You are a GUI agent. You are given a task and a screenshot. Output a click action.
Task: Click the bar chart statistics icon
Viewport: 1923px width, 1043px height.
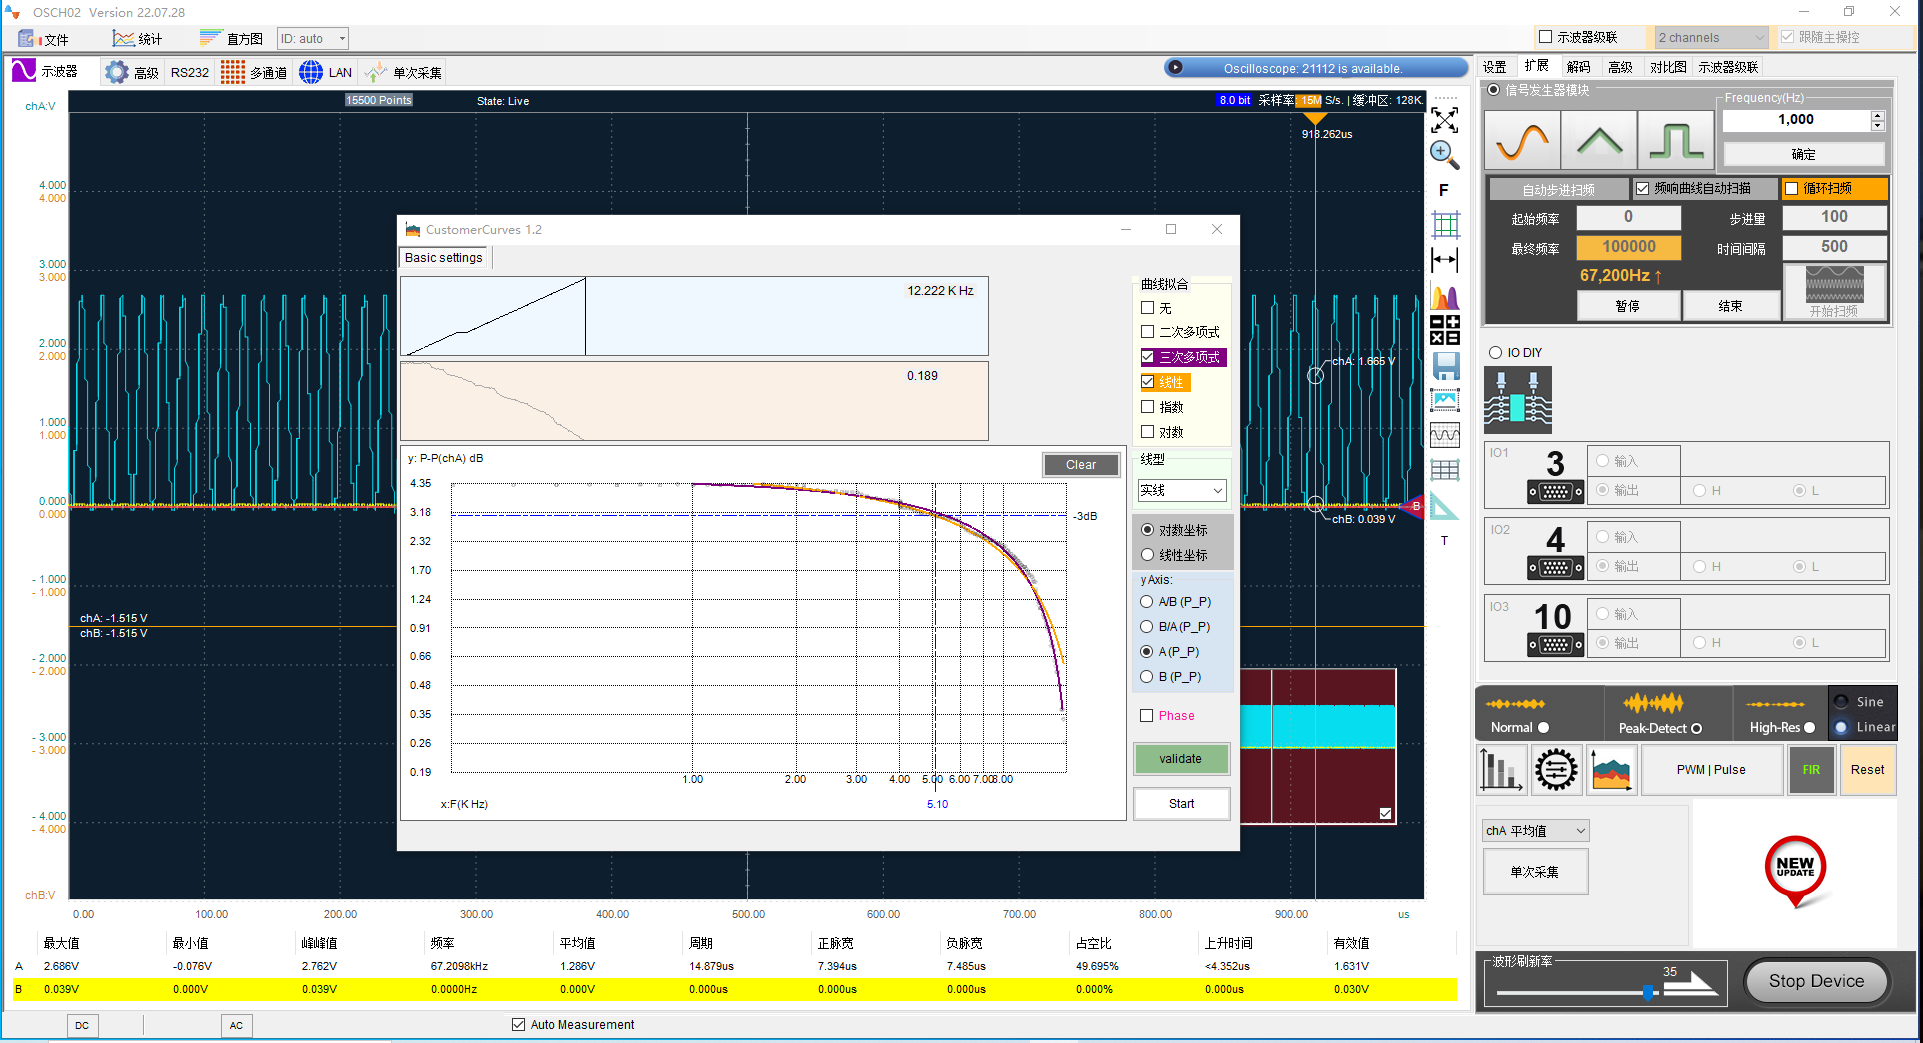coord(1500,770)
